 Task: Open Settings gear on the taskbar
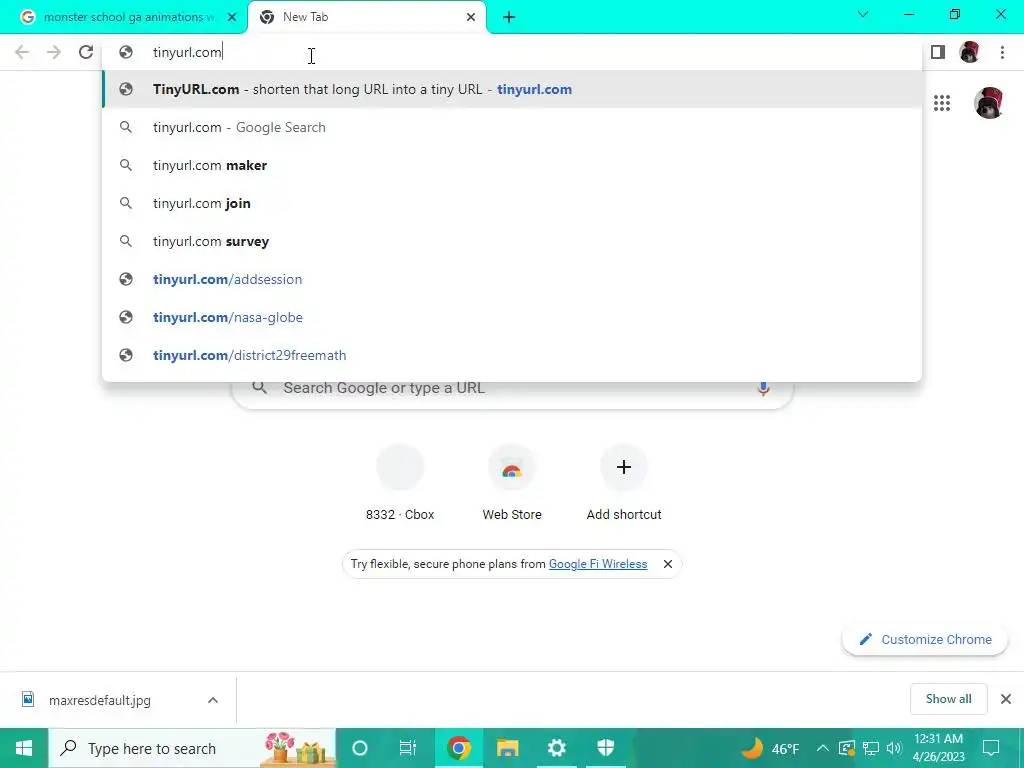click(556, 748)
